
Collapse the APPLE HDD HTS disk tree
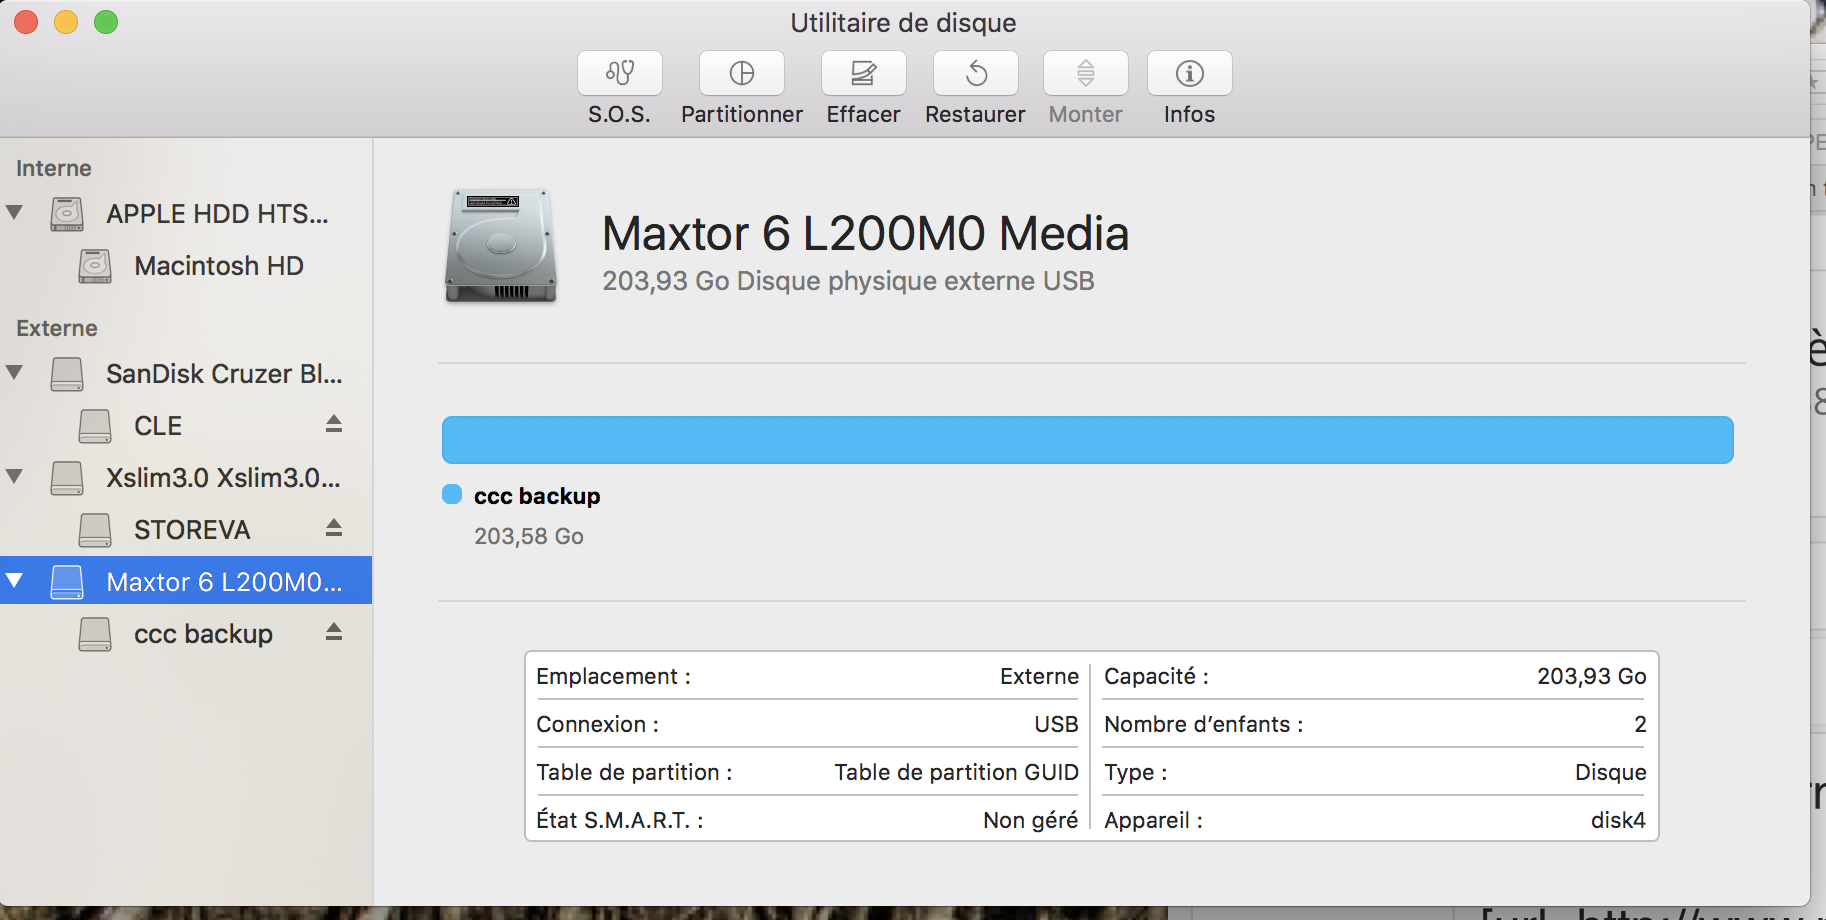pos(15,213)
